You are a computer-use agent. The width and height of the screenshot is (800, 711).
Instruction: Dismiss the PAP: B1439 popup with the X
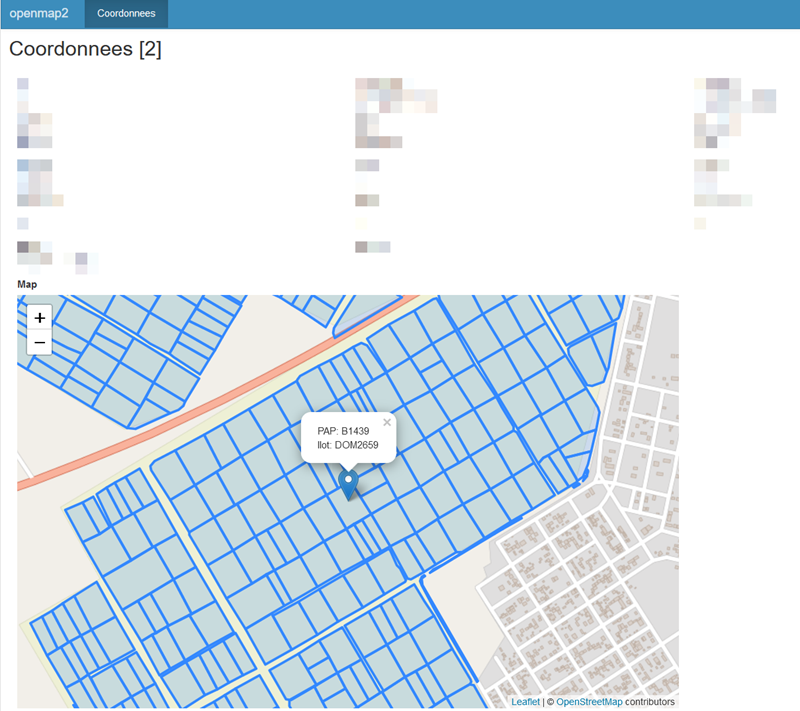[386, 421]
